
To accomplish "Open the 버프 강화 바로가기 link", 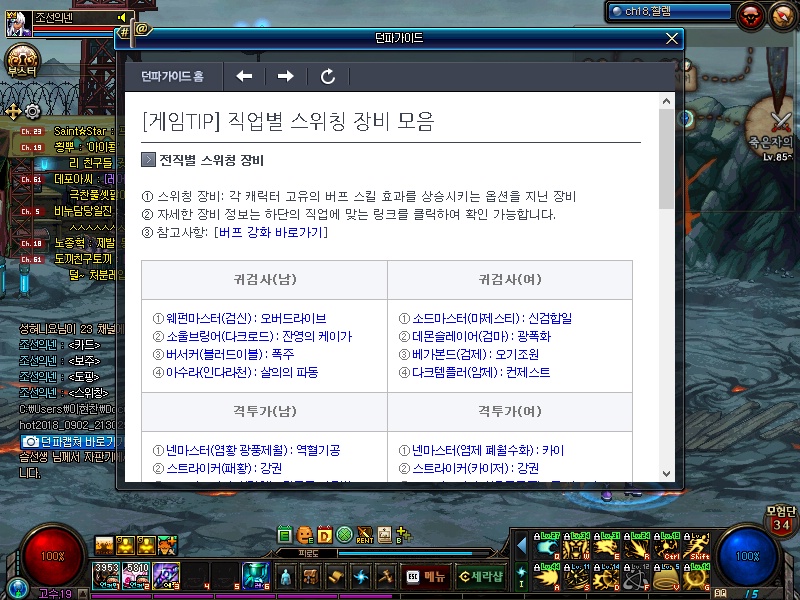I will [x=271, y=232].
